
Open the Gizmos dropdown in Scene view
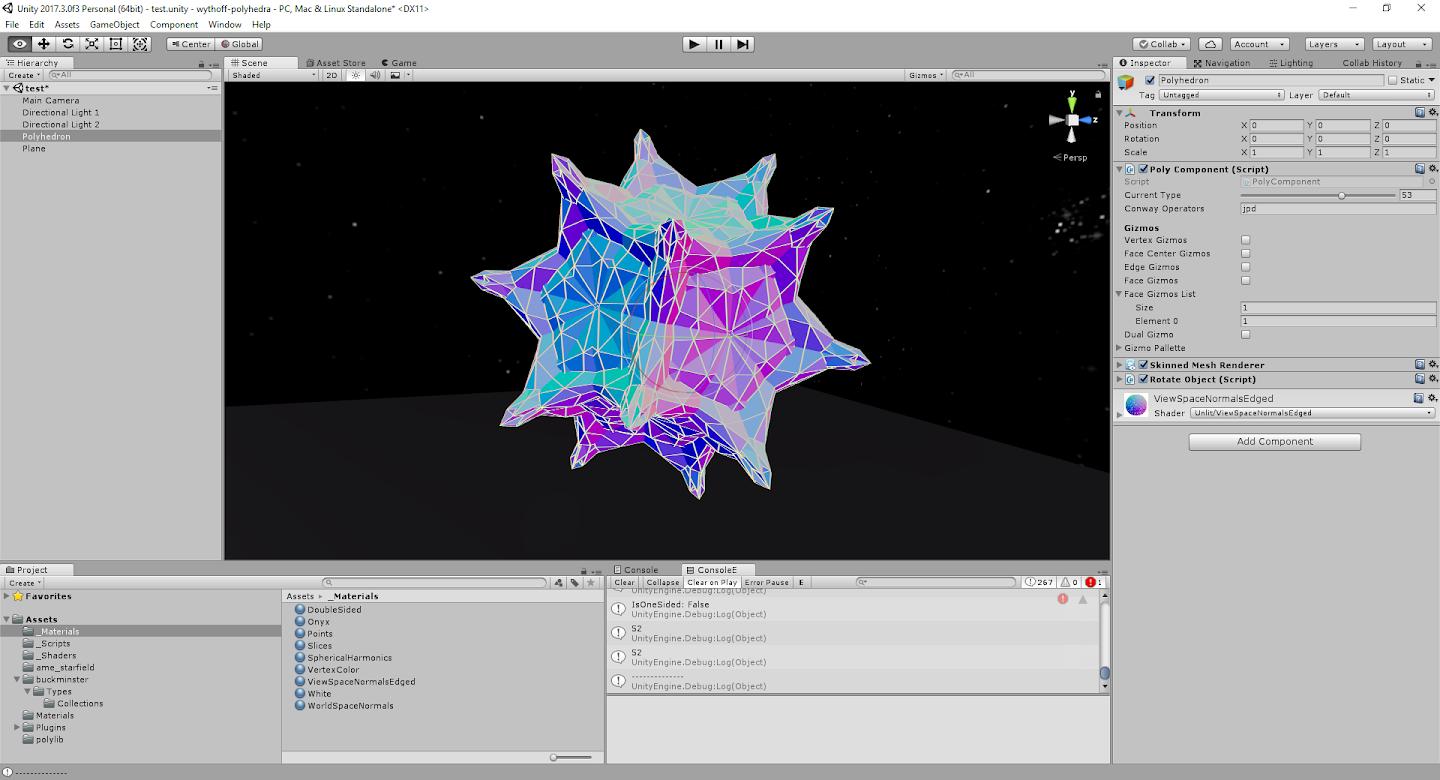[926, 75]
